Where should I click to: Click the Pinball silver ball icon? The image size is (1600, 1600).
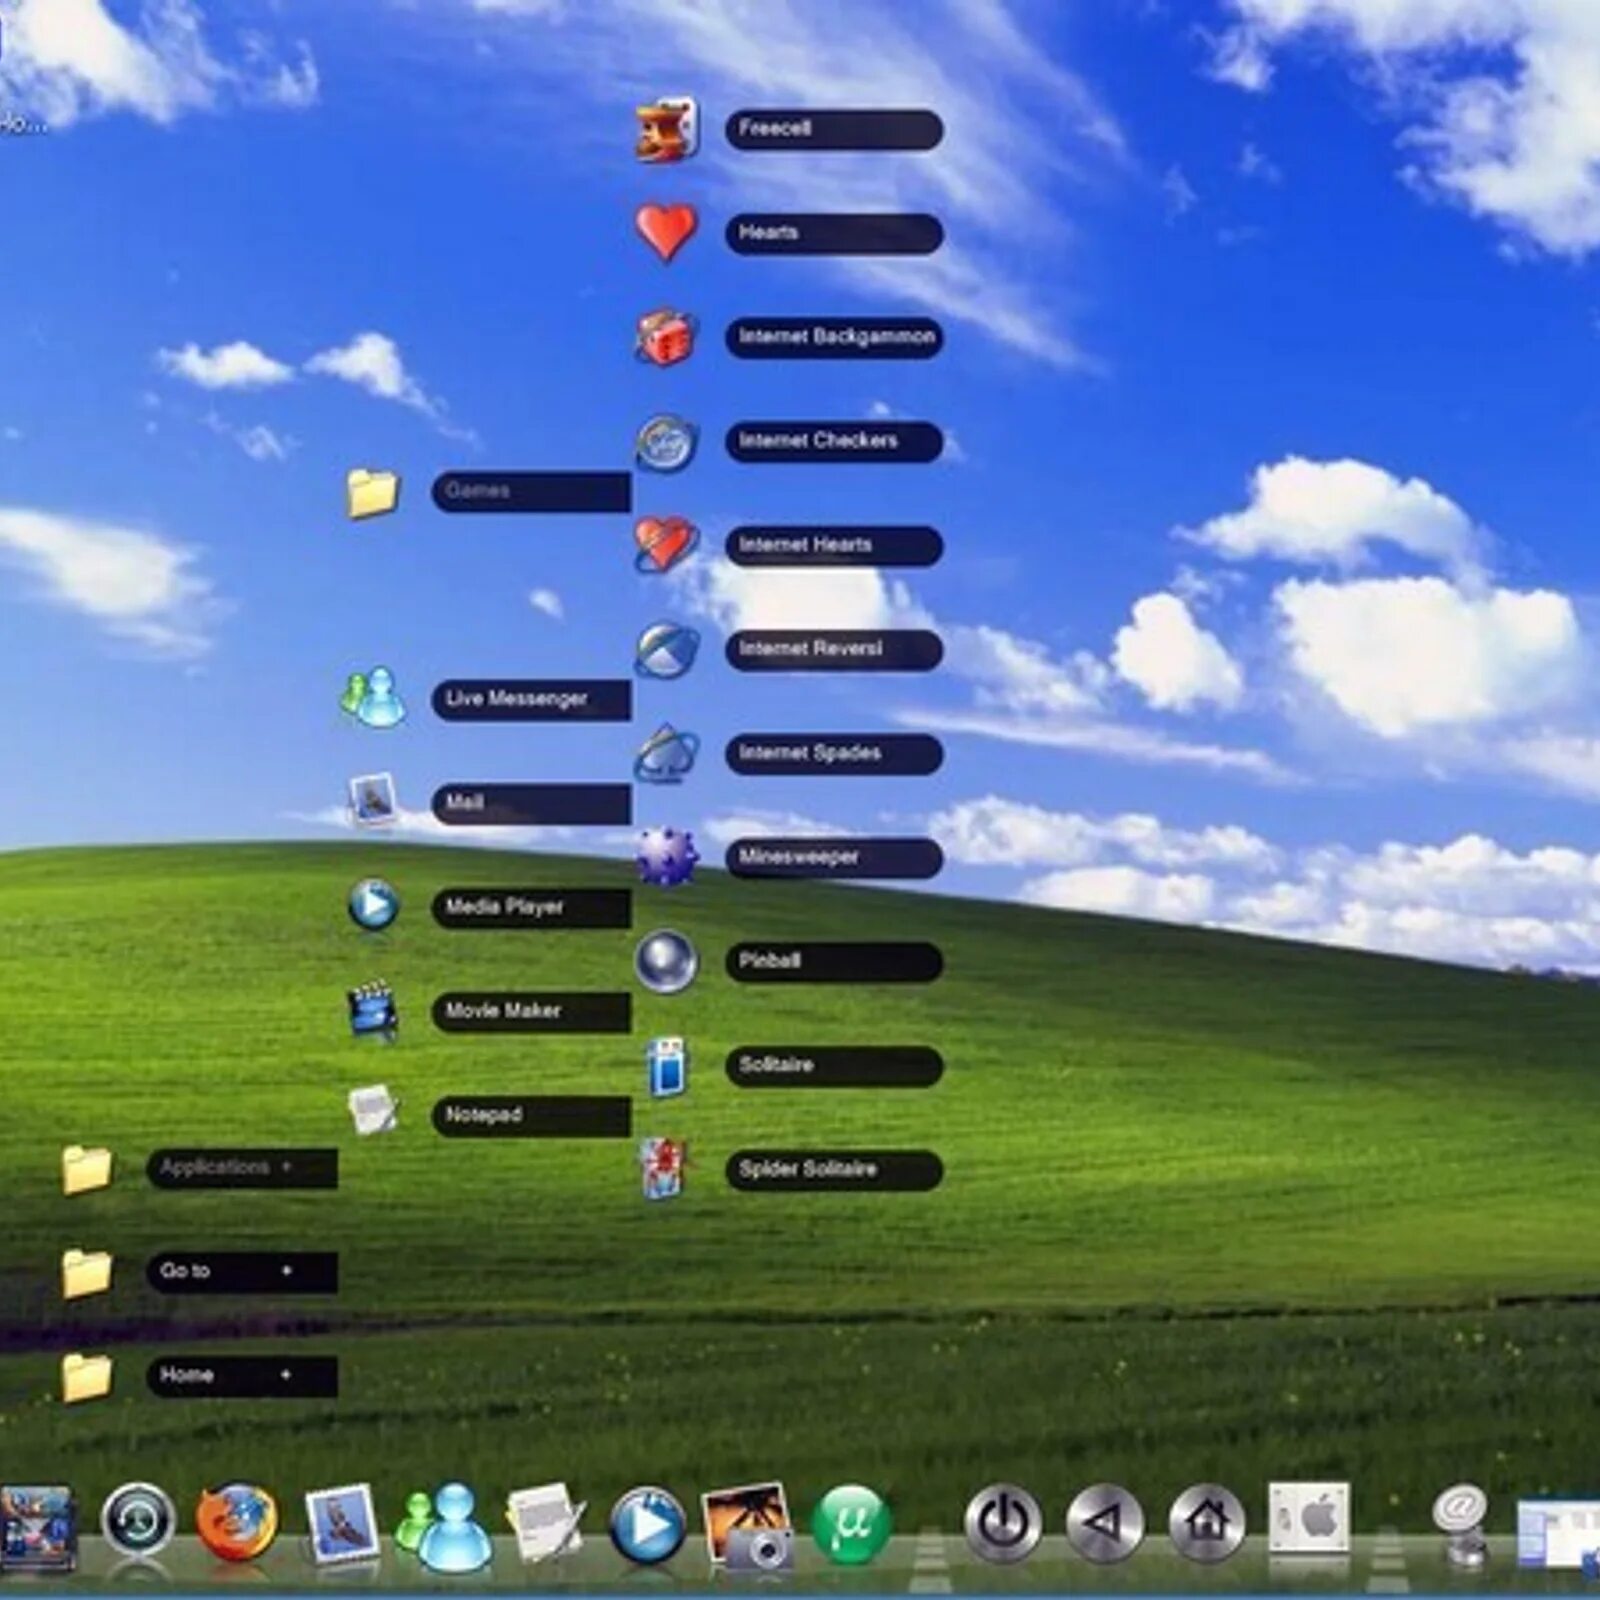(x=666, y=961)
